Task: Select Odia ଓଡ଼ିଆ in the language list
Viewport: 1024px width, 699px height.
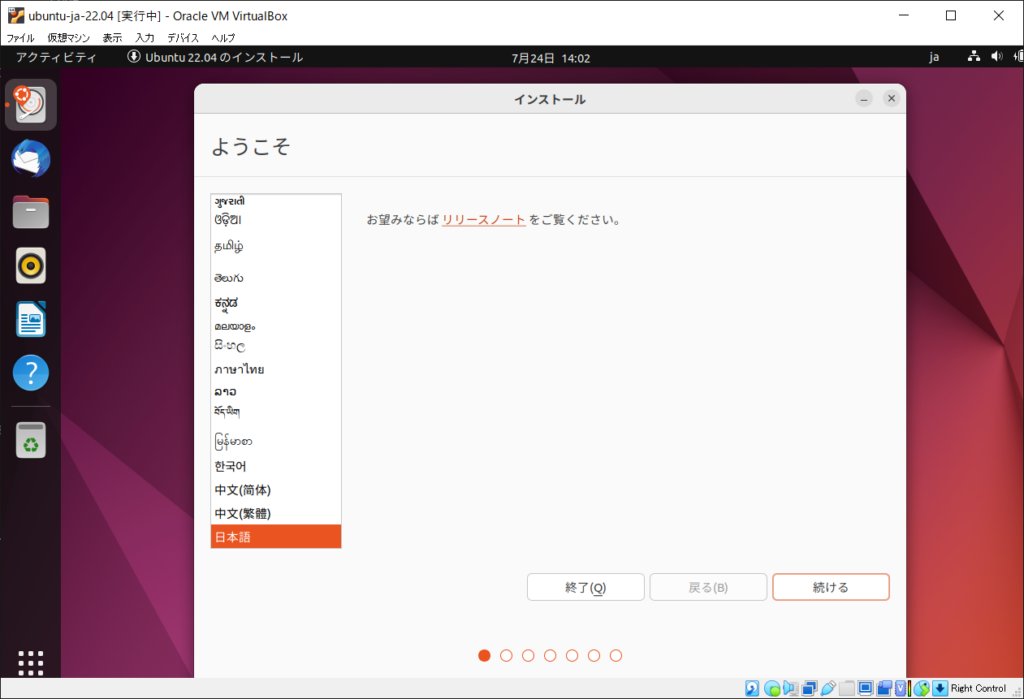Action: click(276, 220)
